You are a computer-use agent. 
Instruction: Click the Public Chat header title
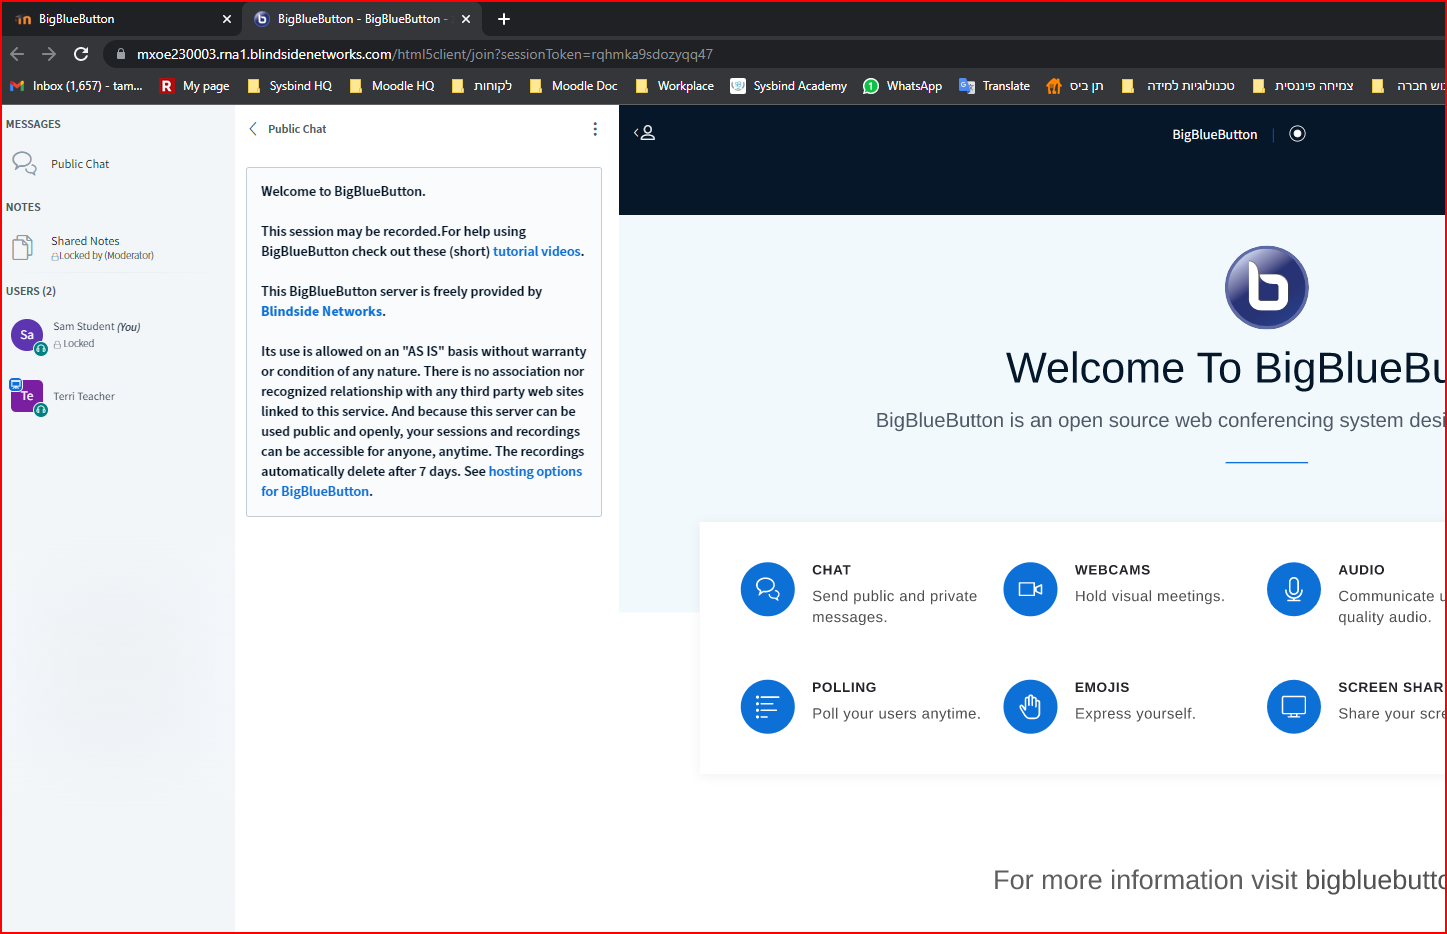click(x=297, y=129)
